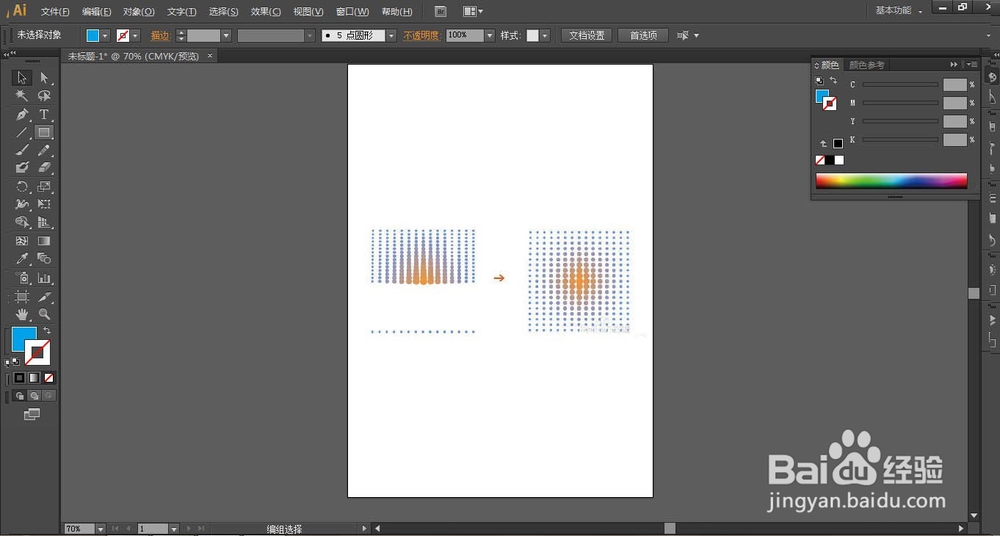1000x536 pixels.
Task: Change screen mode button in toolbox
Action: [x=32, y=415]
